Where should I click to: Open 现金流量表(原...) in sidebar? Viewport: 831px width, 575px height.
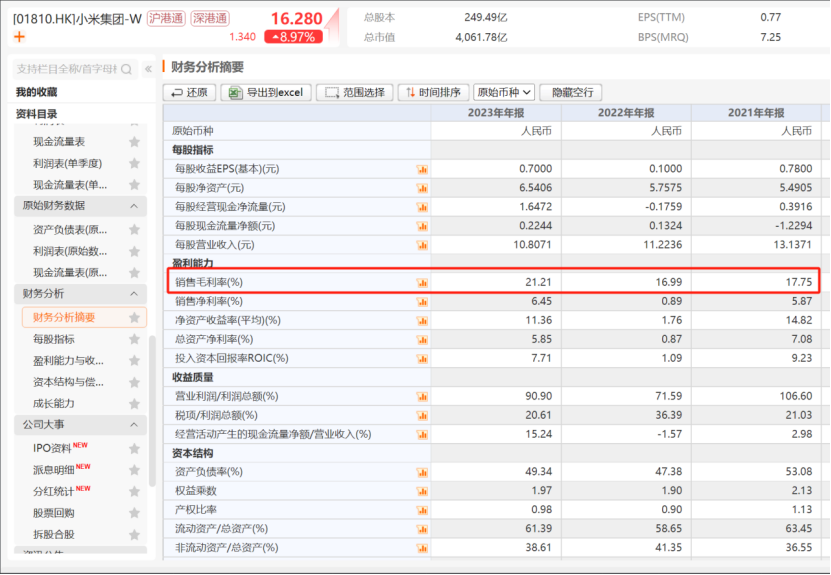(x=70, y=273)
